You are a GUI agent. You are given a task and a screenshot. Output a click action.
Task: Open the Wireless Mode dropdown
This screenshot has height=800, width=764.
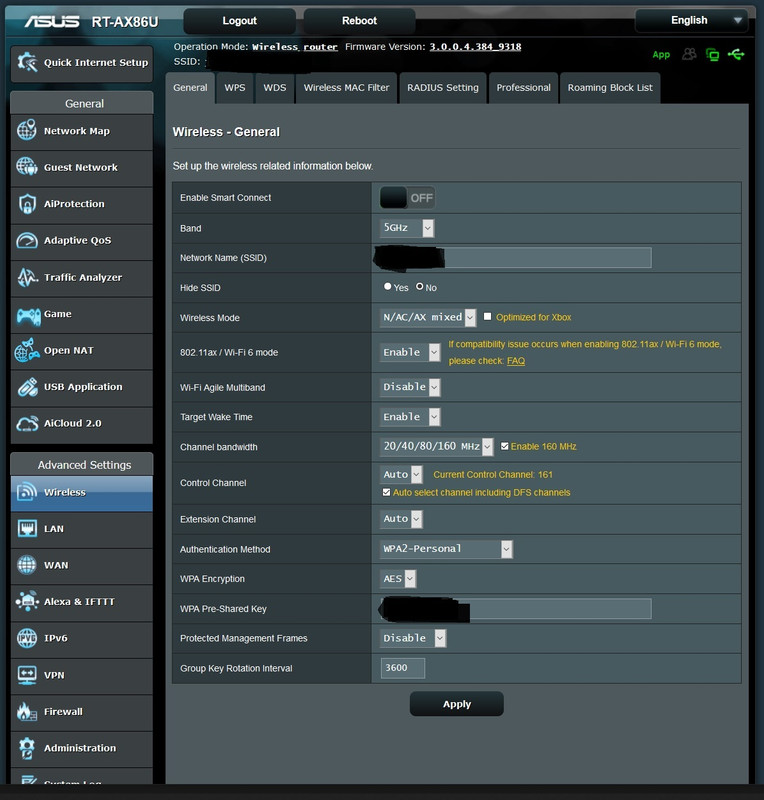point(428,317)
